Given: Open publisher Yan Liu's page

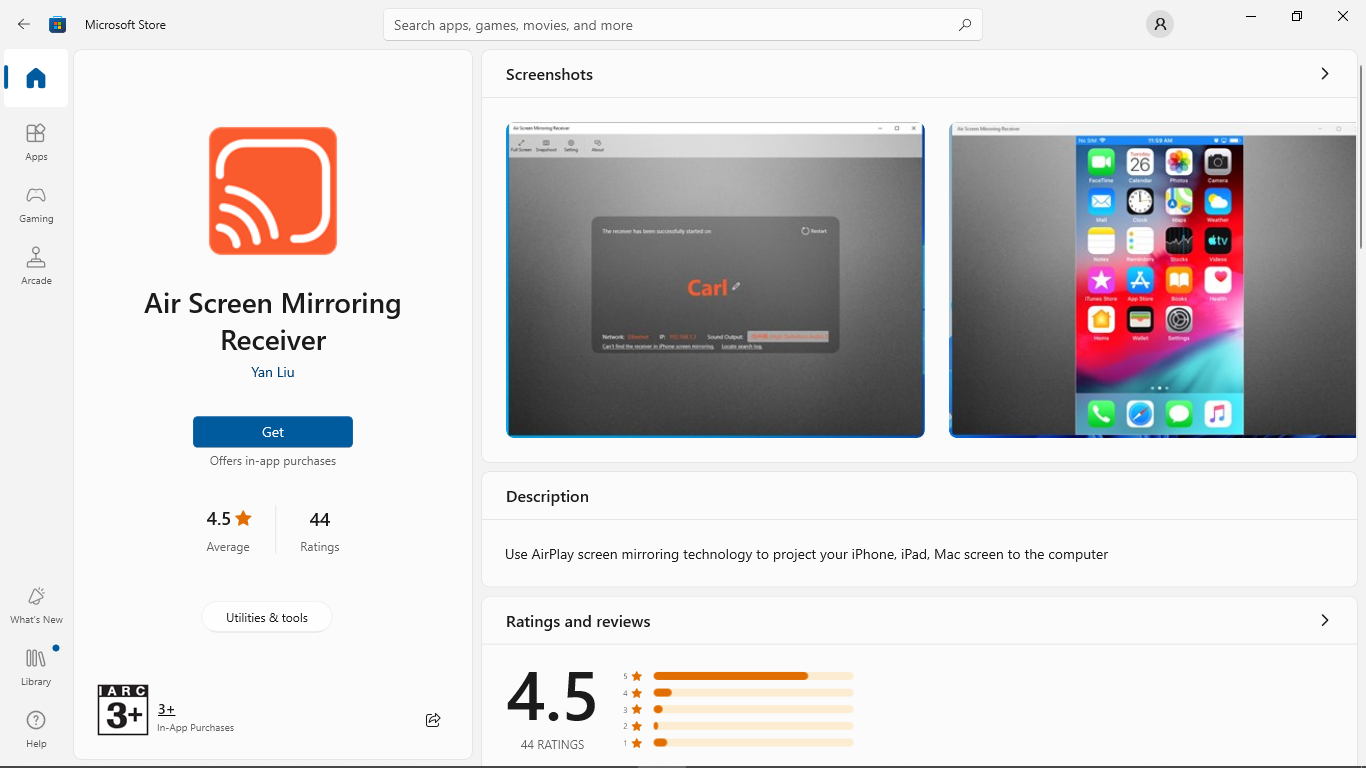Looking at the screenshot, I should click(273, 372).
